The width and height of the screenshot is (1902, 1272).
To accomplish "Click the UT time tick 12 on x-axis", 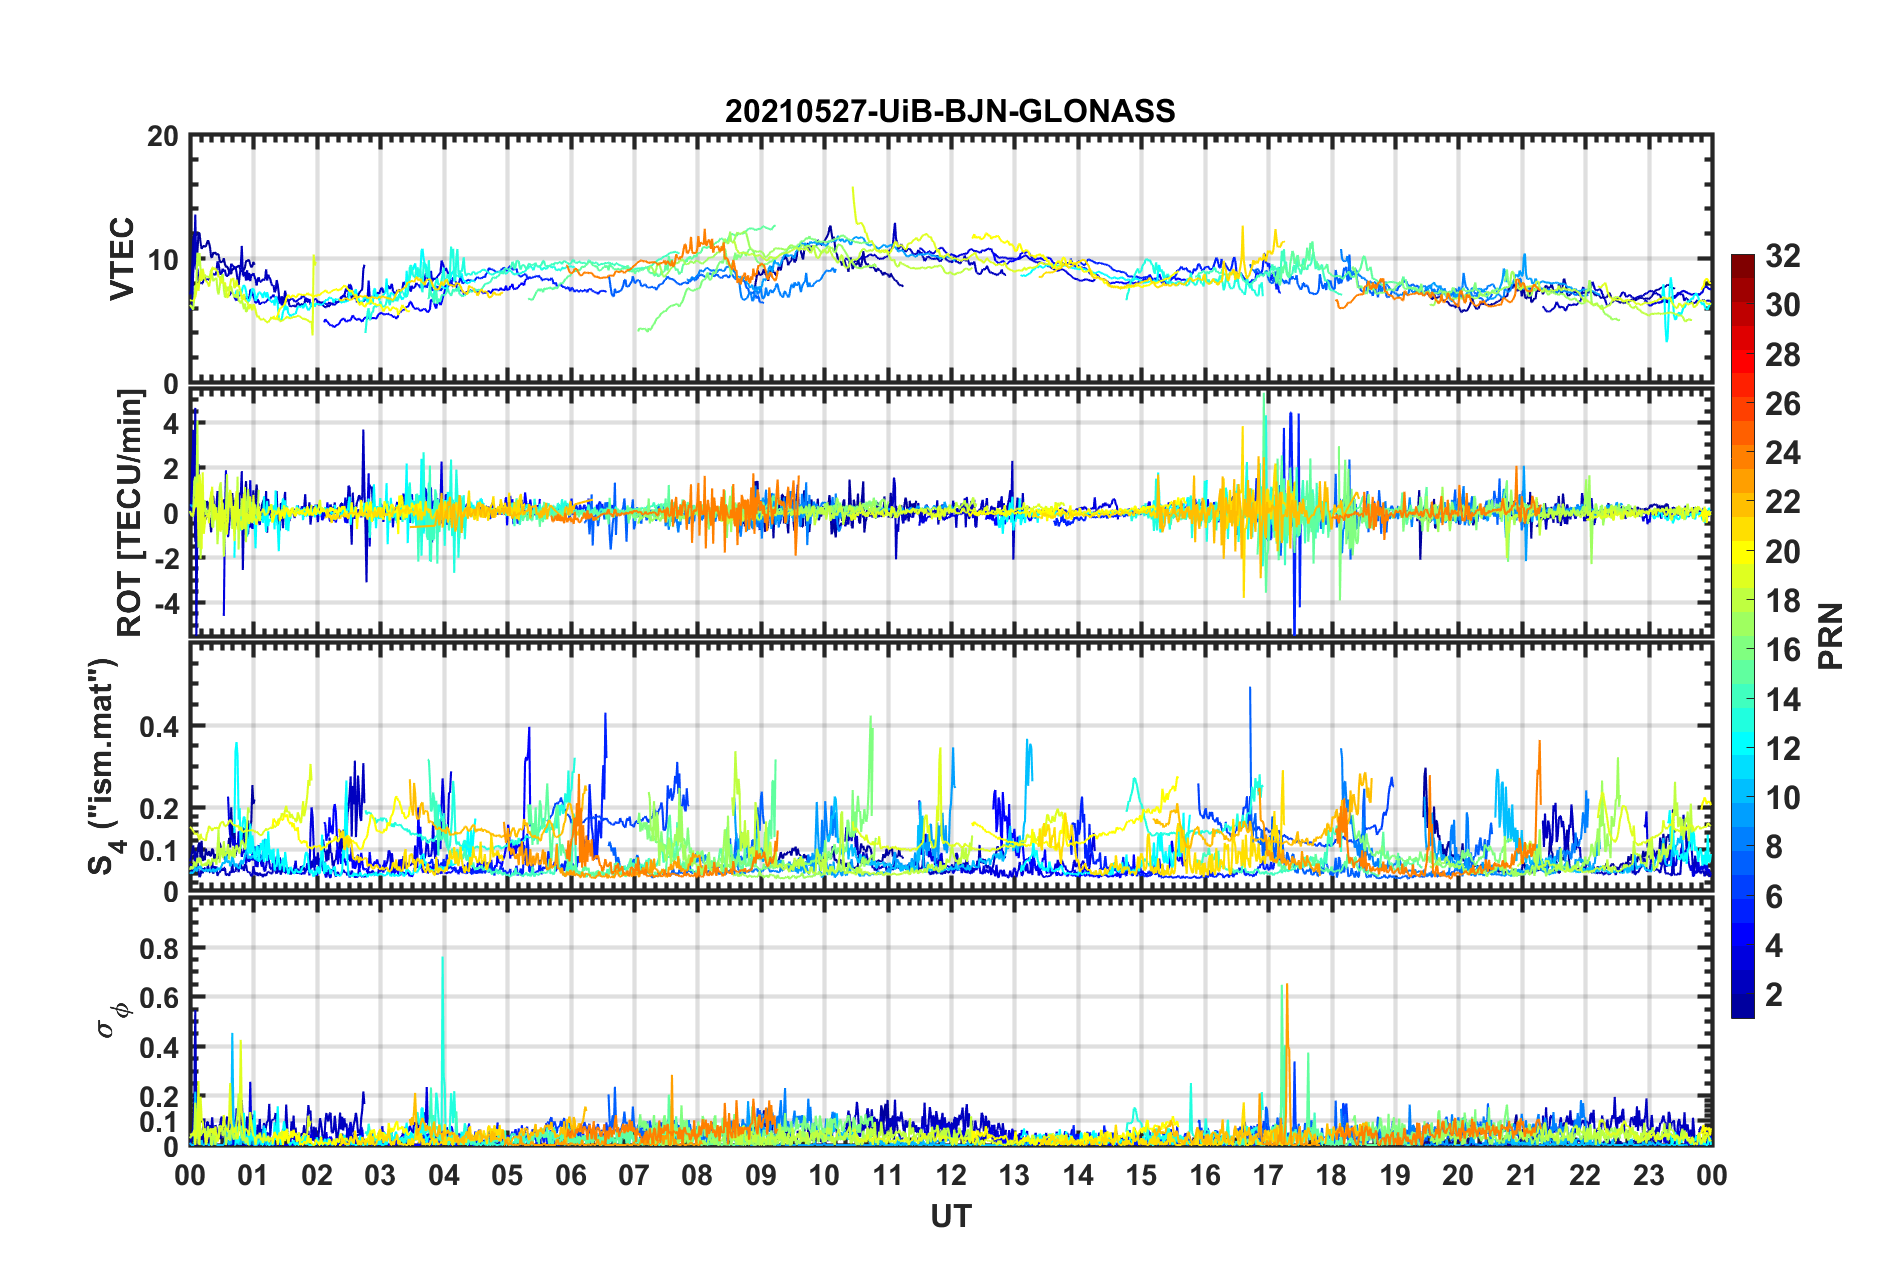I will (951, 1175).
